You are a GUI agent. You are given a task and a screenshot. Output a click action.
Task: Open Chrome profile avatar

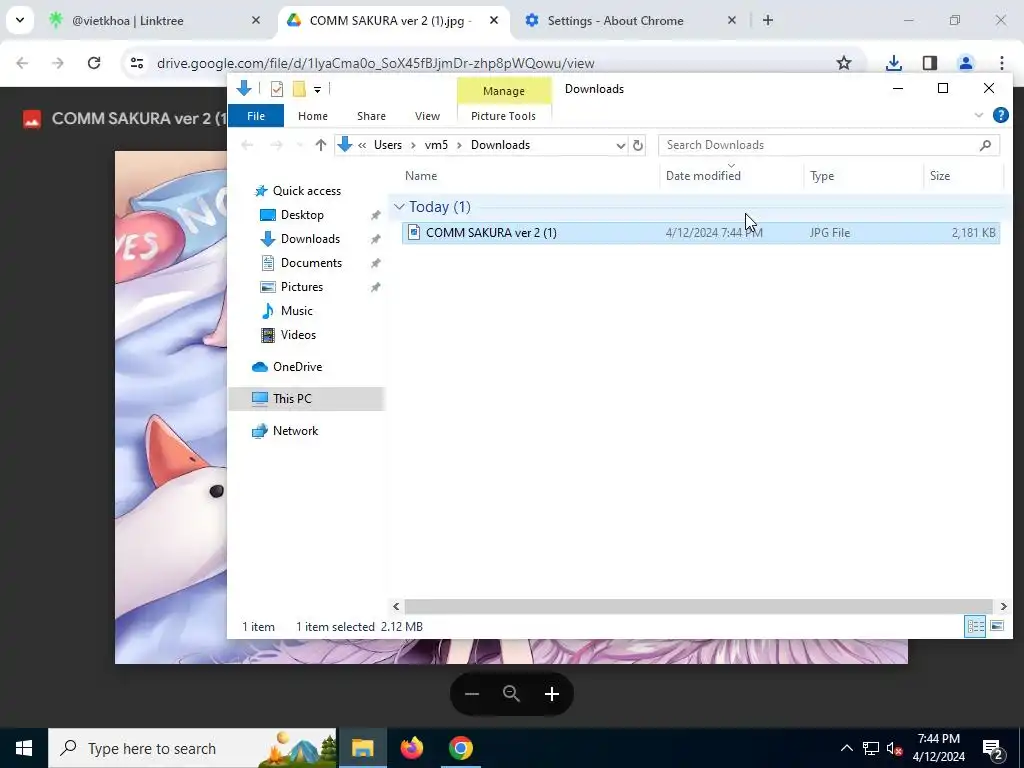pos(966,63)
